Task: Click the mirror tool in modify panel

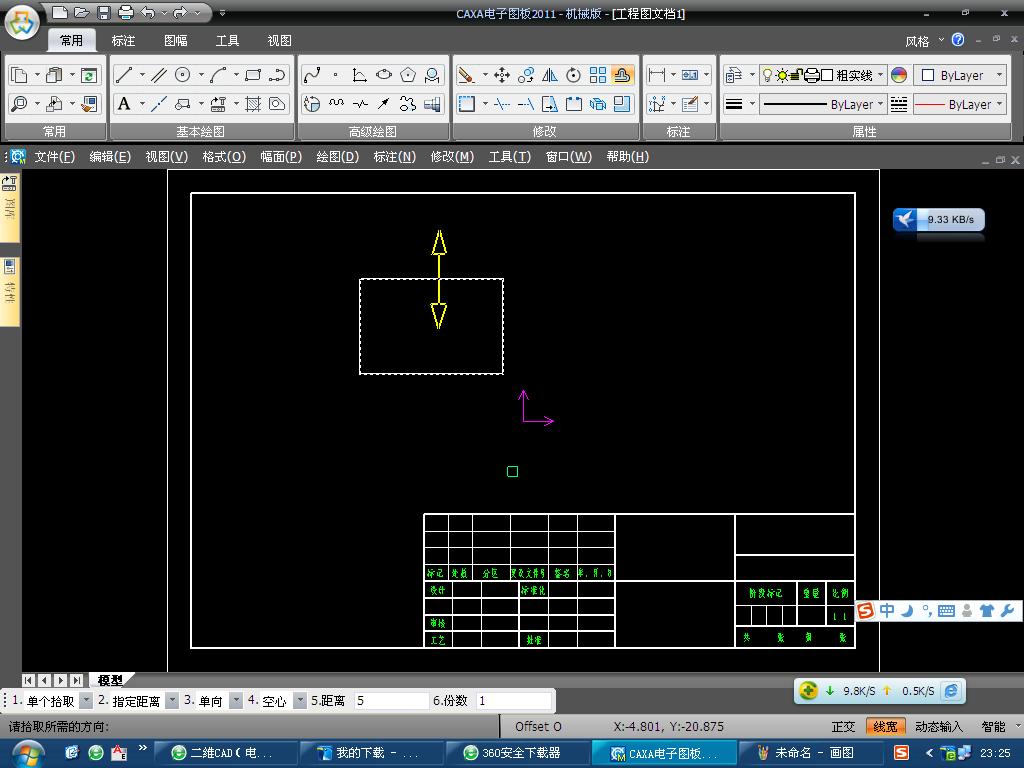Action: pos(550,75)
